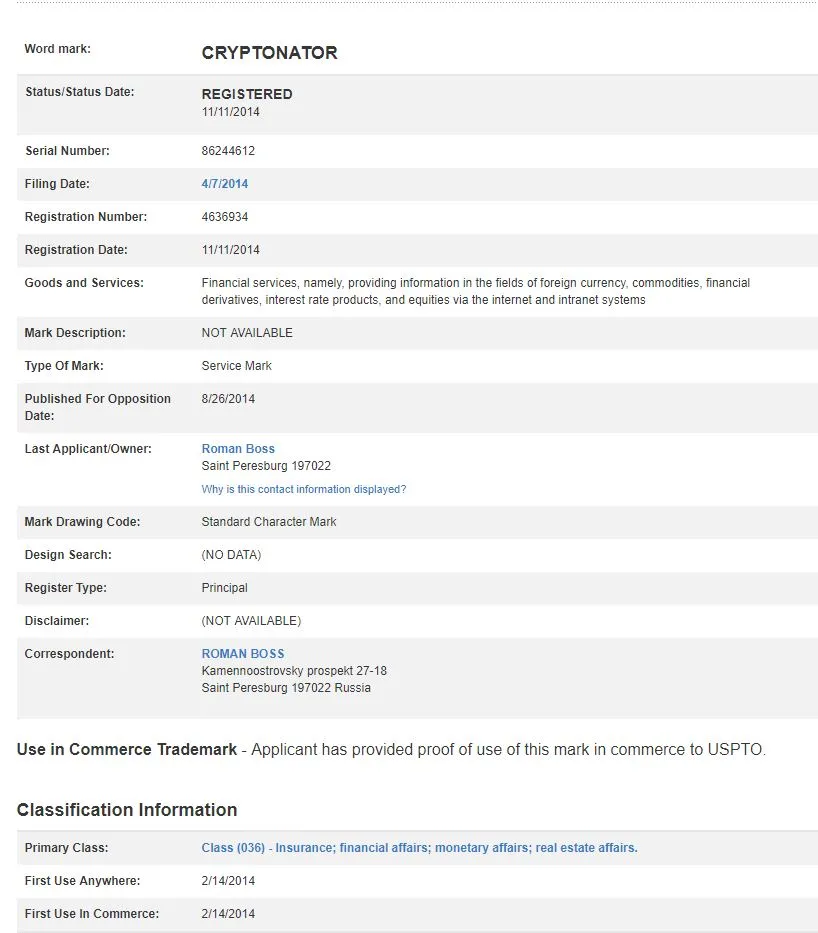Open the Class (036) Insurance classification link

pyautogui.click(x=419, y=847)
